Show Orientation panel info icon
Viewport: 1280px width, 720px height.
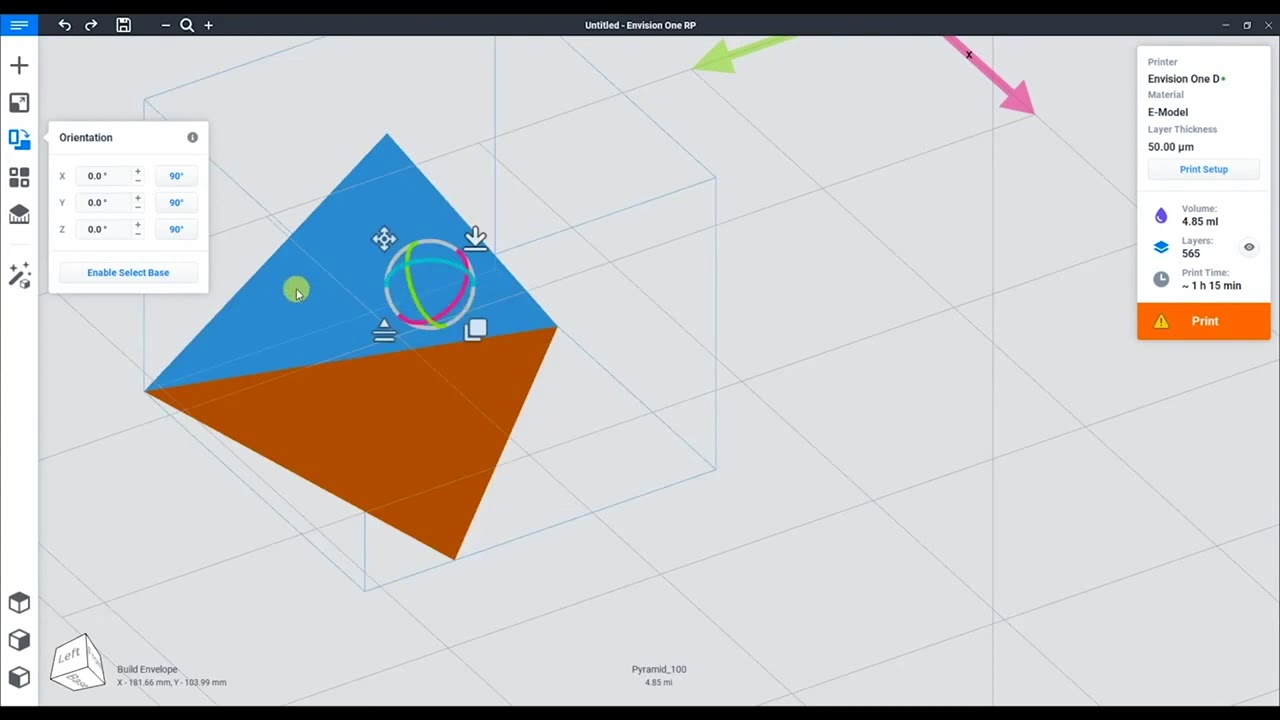tap(192, 137)
